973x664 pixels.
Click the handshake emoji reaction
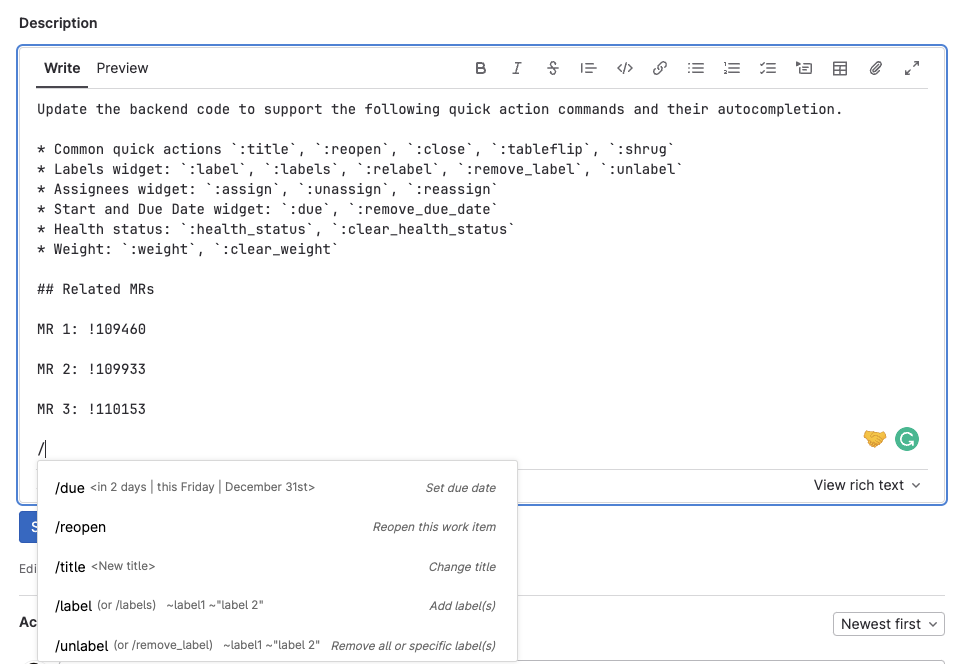click(x=874, y=439)
